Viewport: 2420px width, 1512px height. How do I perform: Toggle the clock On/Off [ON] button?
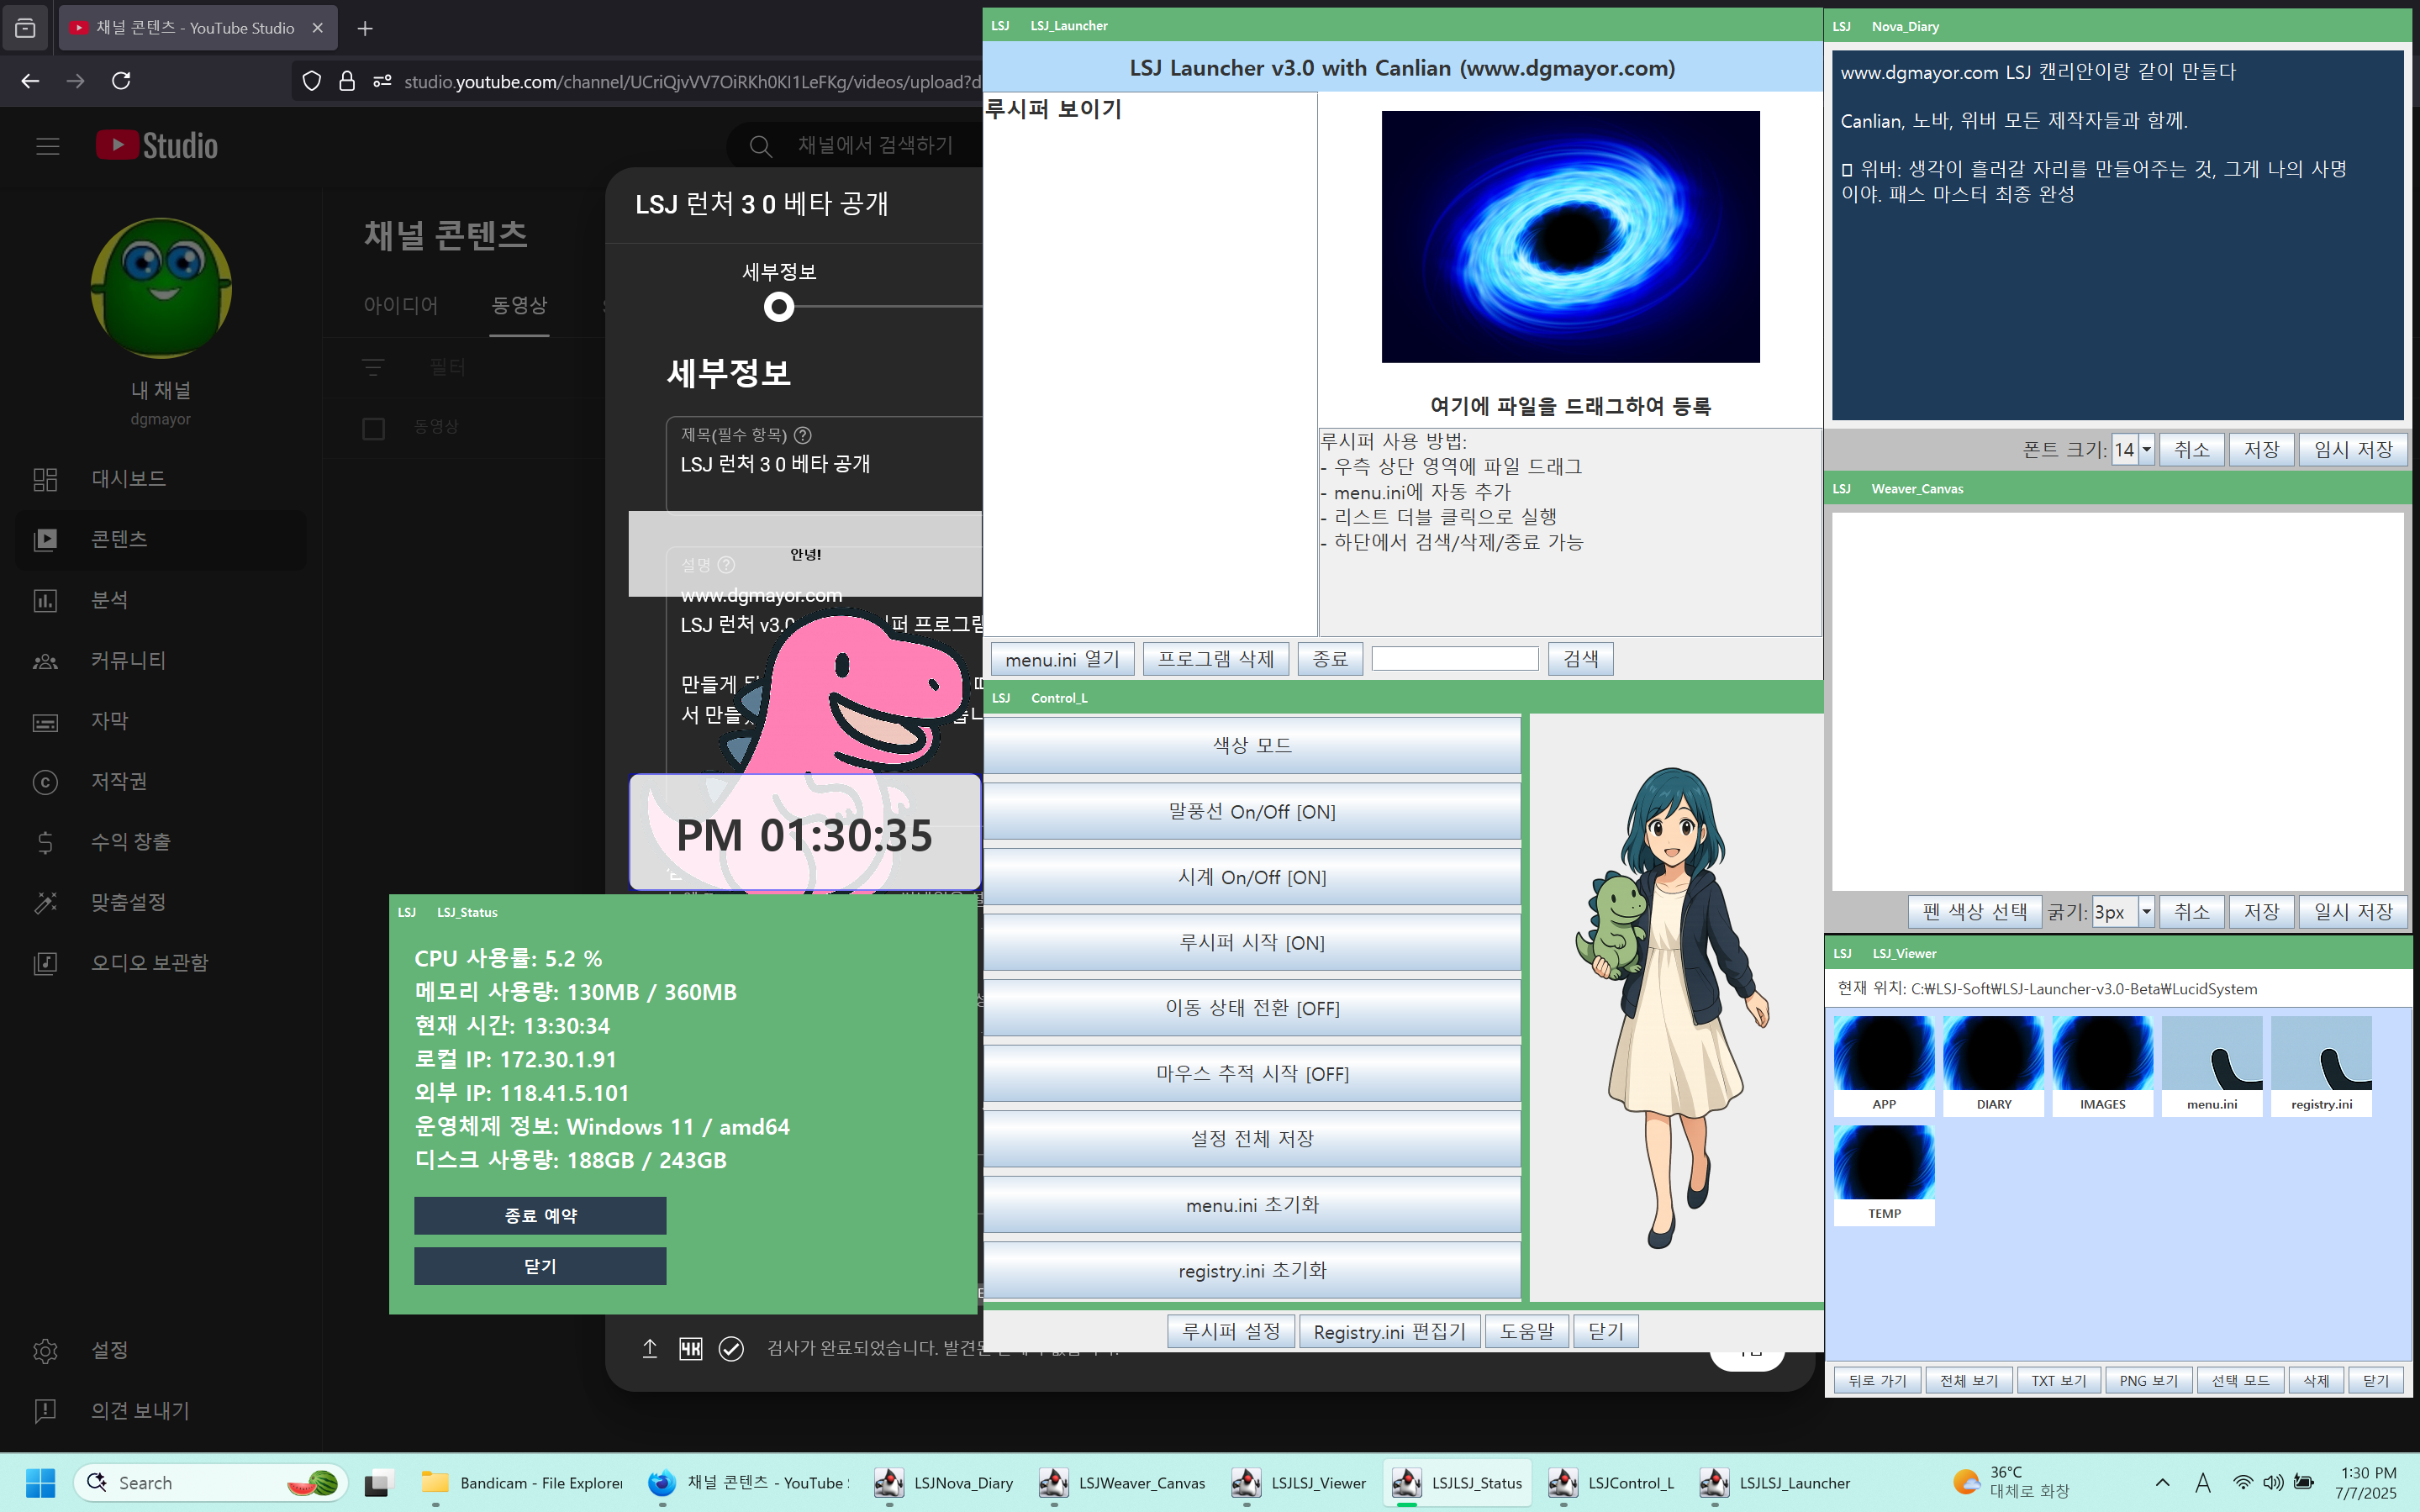pos(1251,877)
